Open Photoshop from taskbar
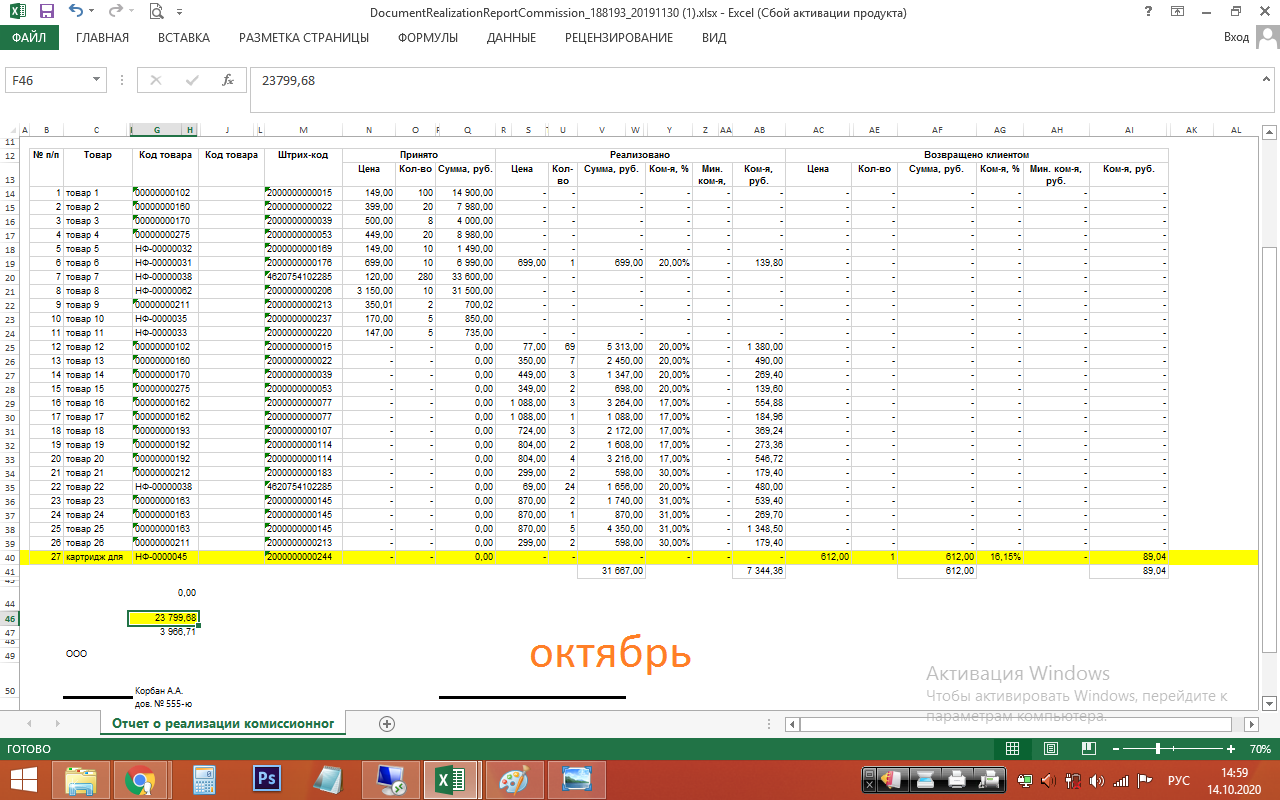The height and width of the screenshot is (800, 1280). pos(266,780)
